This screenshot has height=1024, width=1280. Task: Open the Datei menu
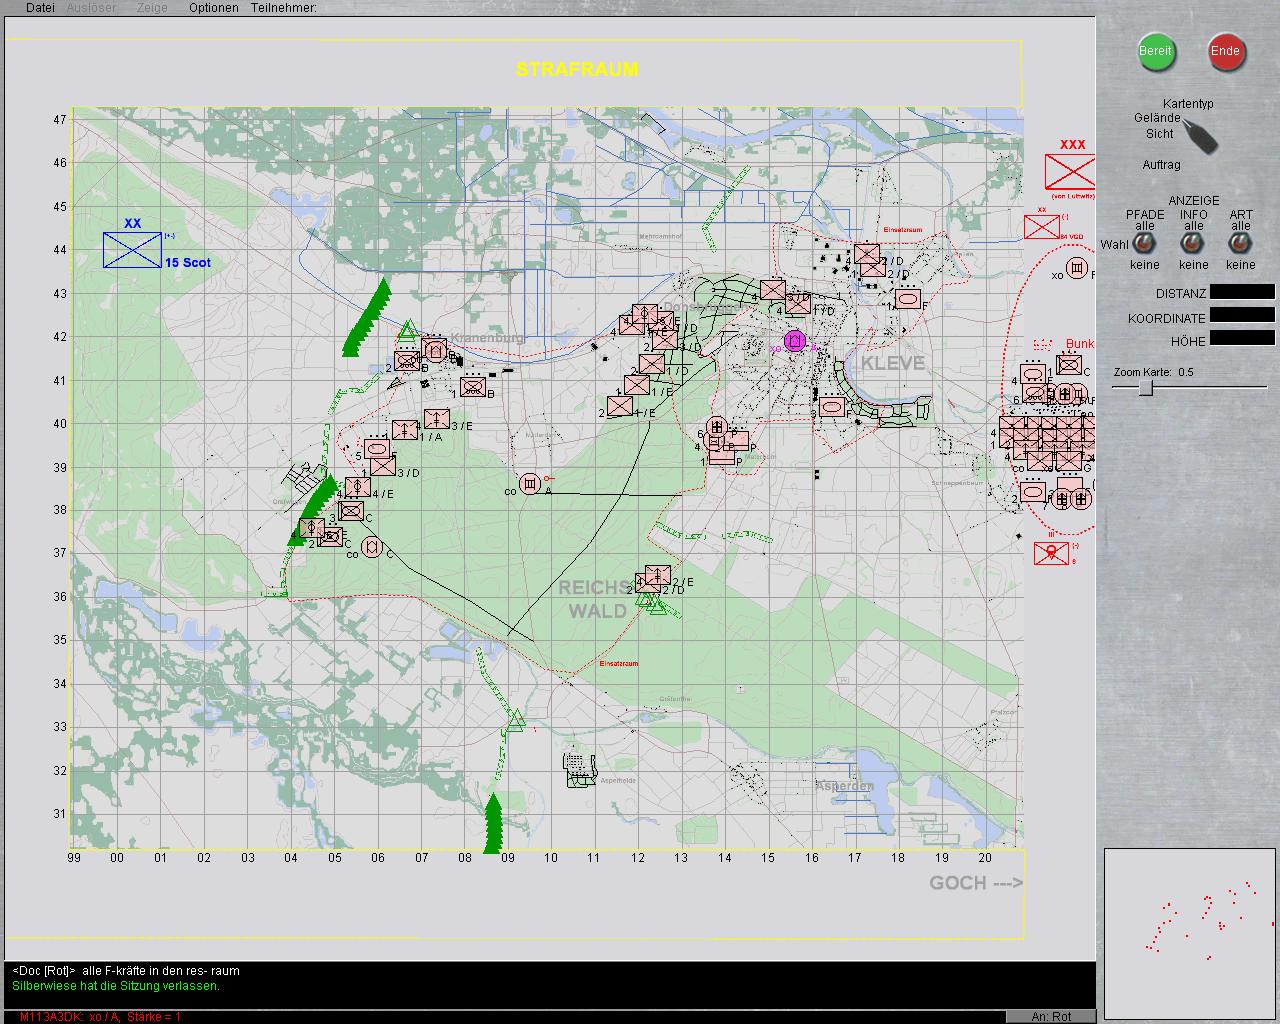click(40, 8)
